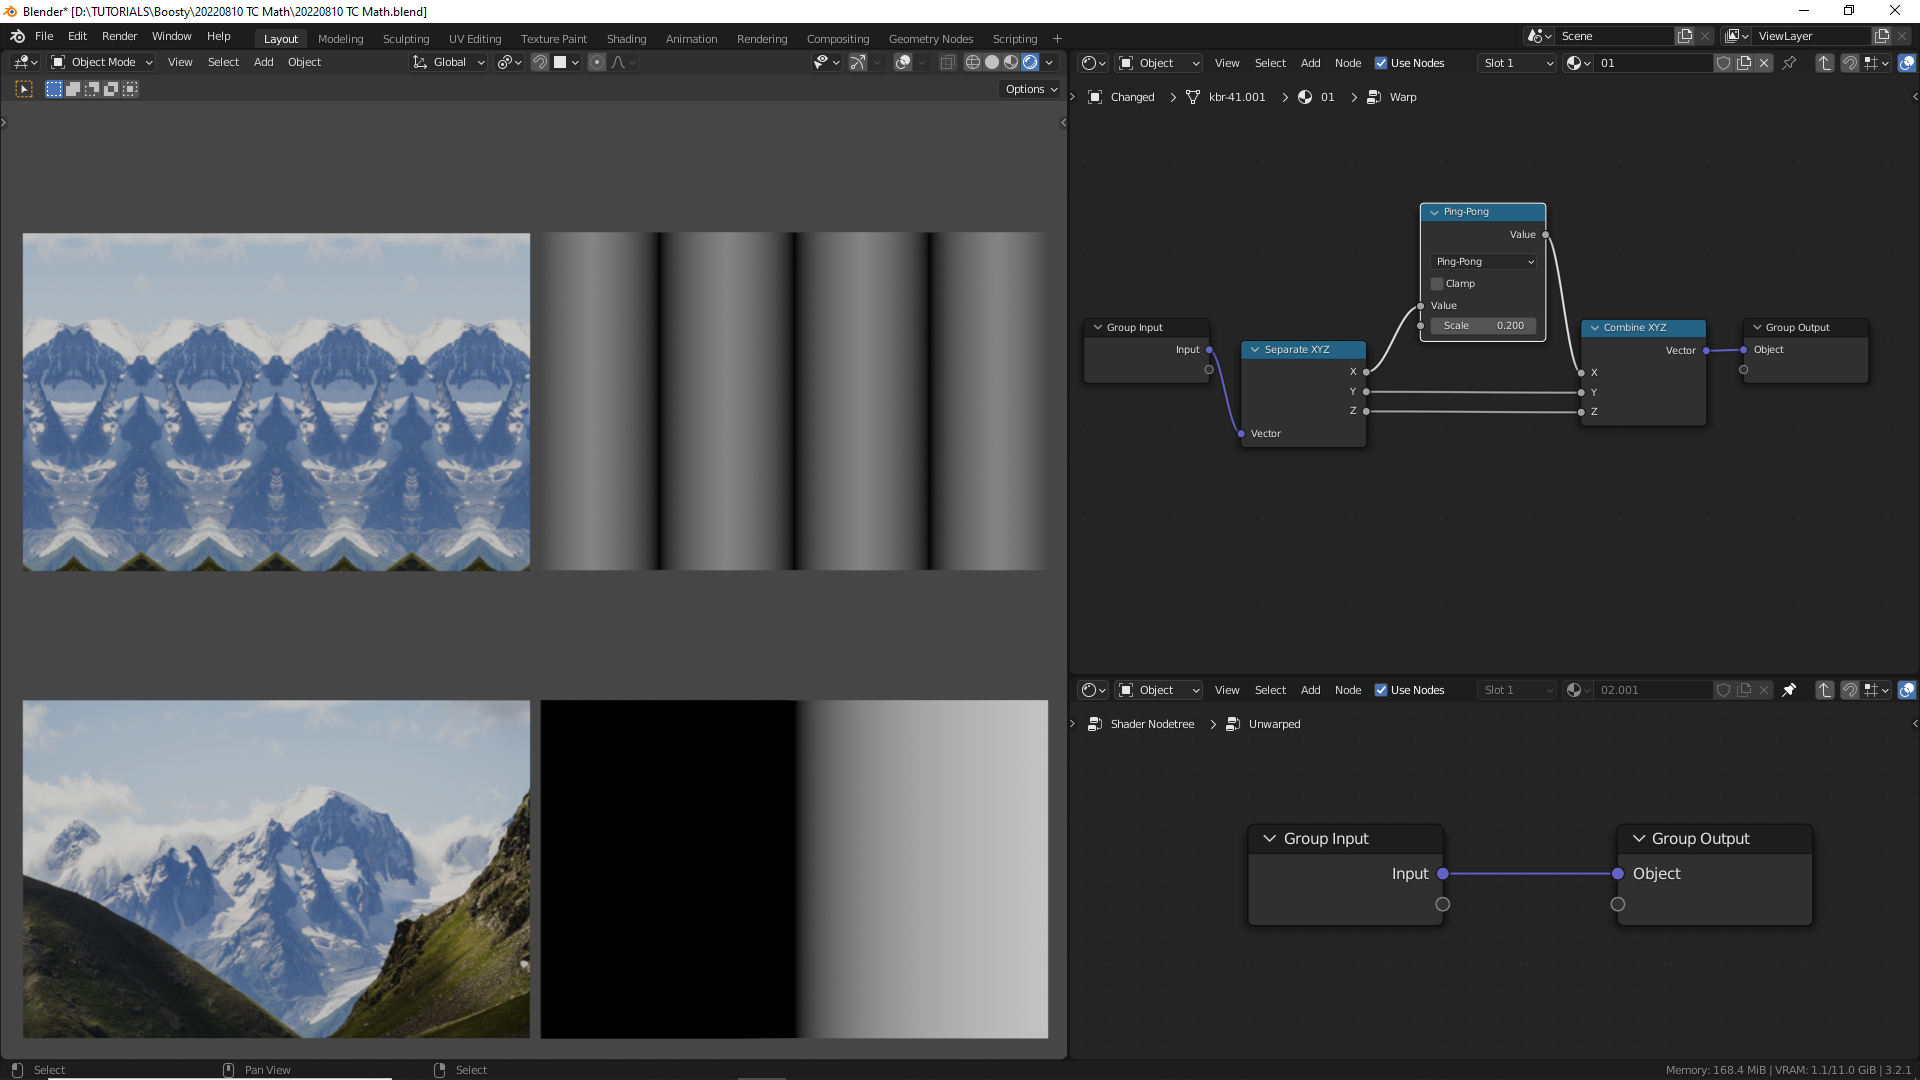Add a new ViewLayer with copy icon

[1882, 36]
